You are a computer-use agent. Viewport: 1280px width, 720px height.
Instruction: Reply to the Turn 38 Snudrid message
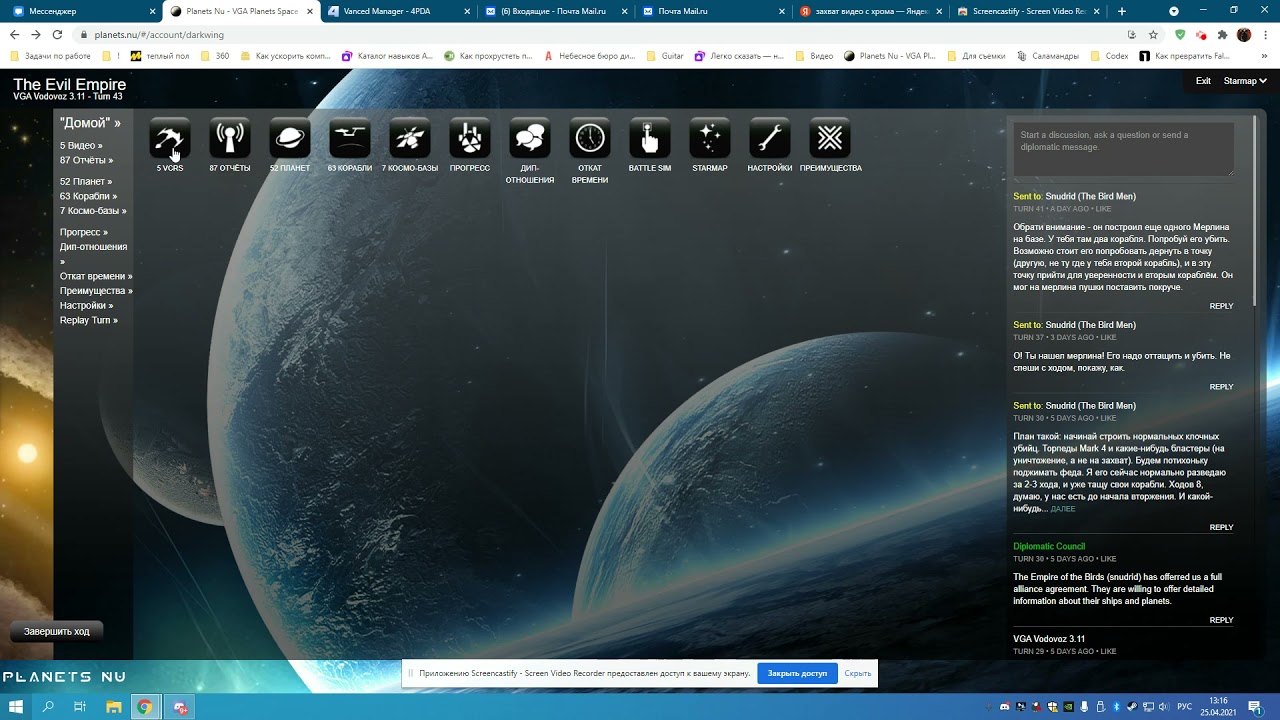1221,527
